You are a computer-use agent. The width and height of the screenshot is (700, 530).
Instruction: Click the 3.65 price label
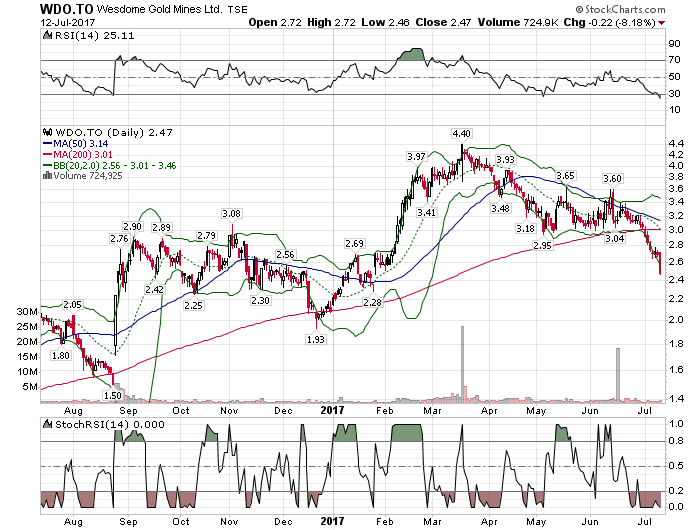(565, 175)
